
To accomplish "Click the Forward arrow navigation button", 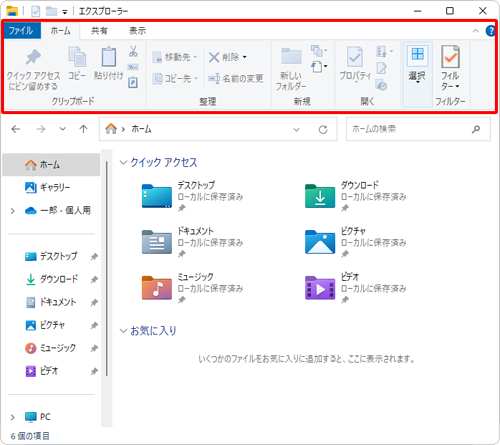I will [41, 129].
